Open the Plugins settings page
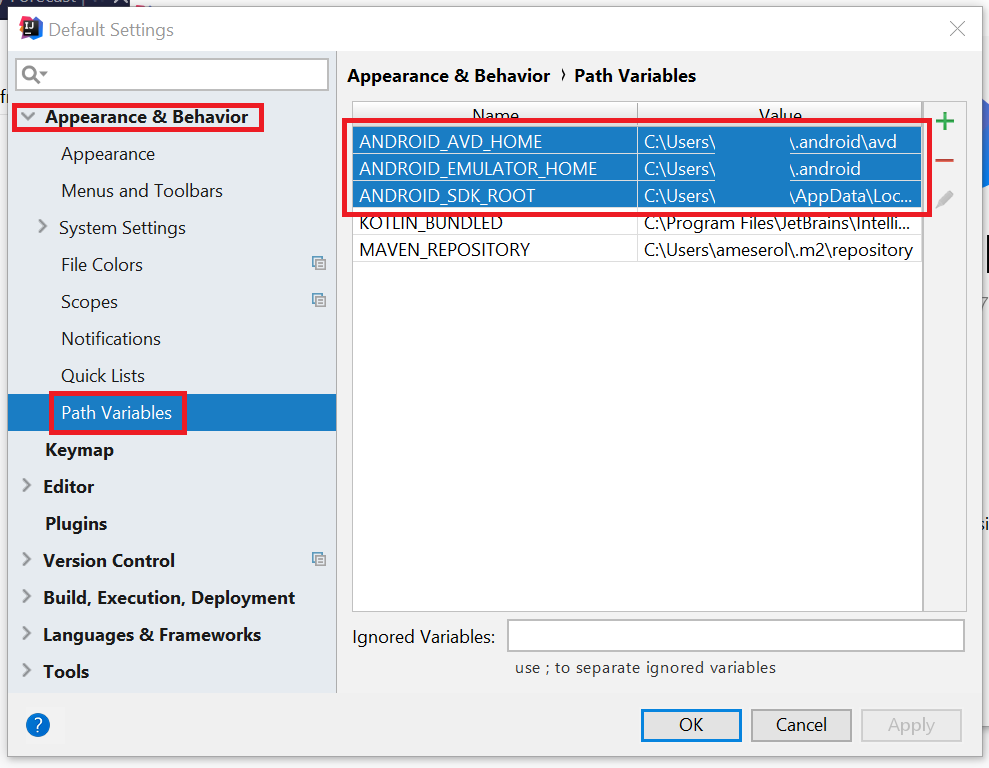The width and height of the screenshot is (989, 768). point(76,524)
